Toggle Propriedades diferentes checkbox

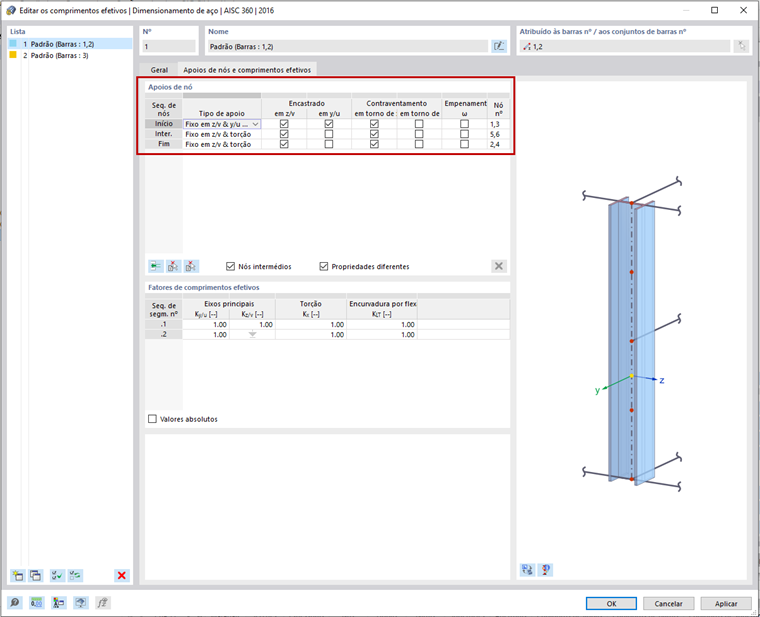pyautogui.click(x=324, y=267)
